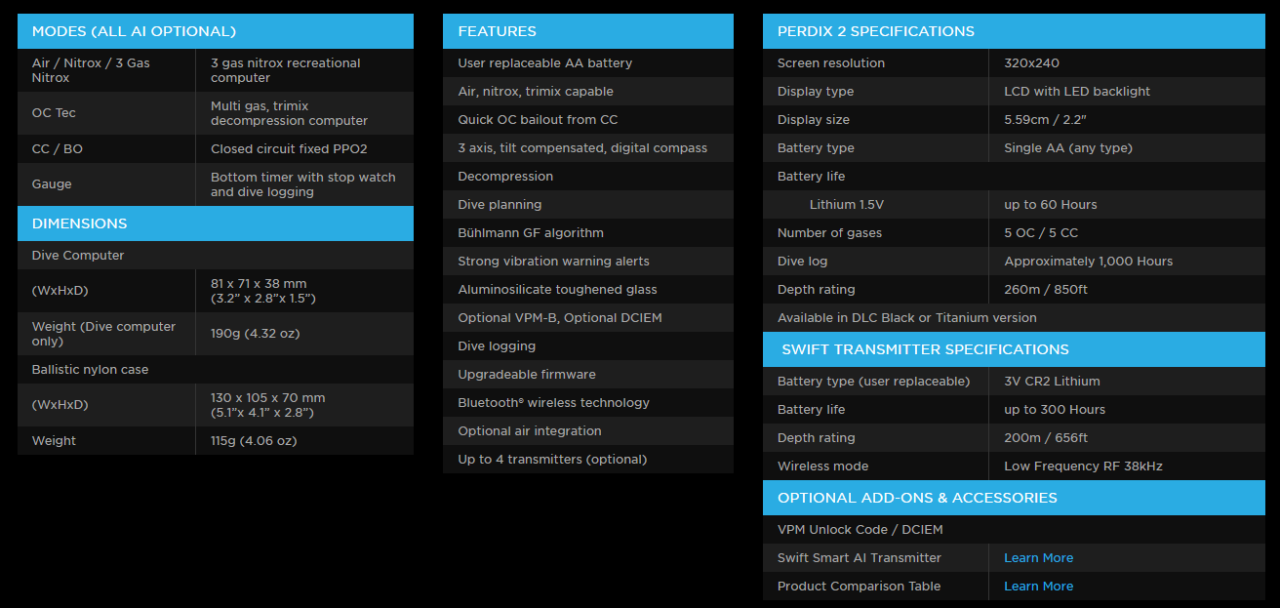Click the Perdix 2 Specifications header
The width and height of the screenshot is (1280, 608).
(x=875, y=31)
